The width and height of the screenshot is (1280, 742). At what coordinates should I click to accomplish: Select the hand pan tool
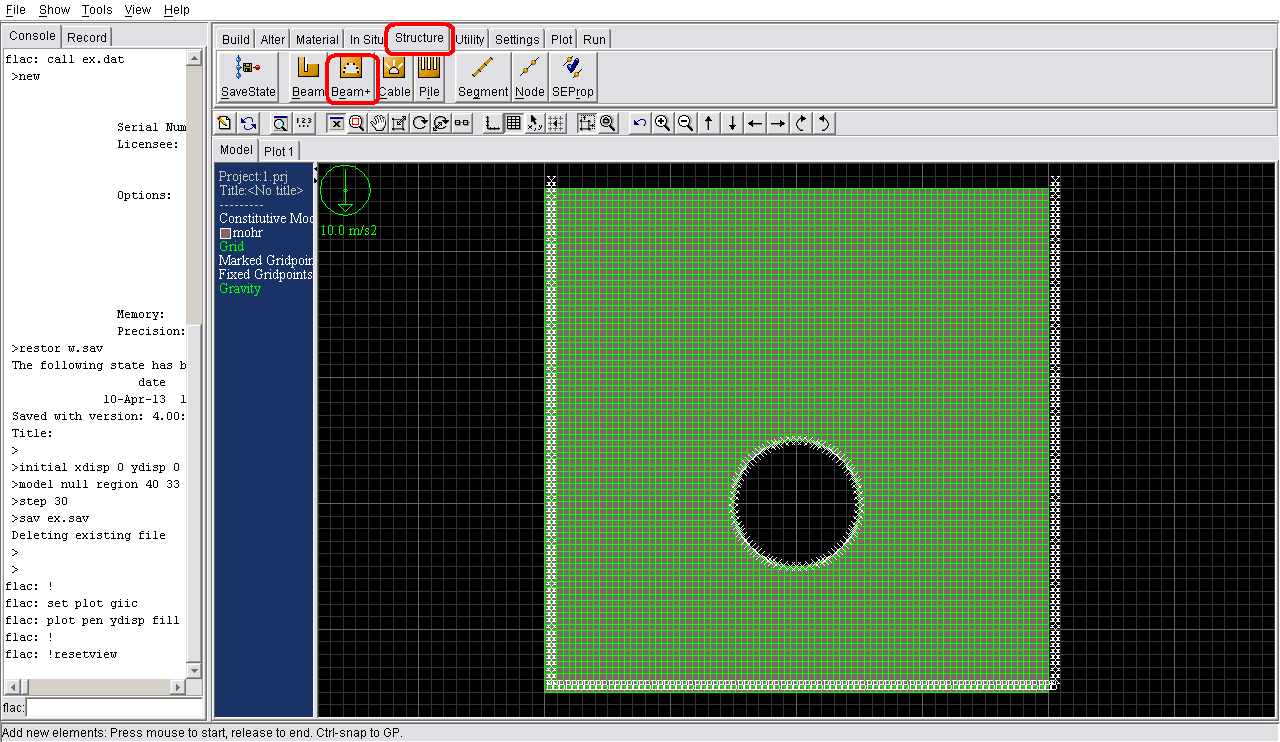click(x=378, y=123)
